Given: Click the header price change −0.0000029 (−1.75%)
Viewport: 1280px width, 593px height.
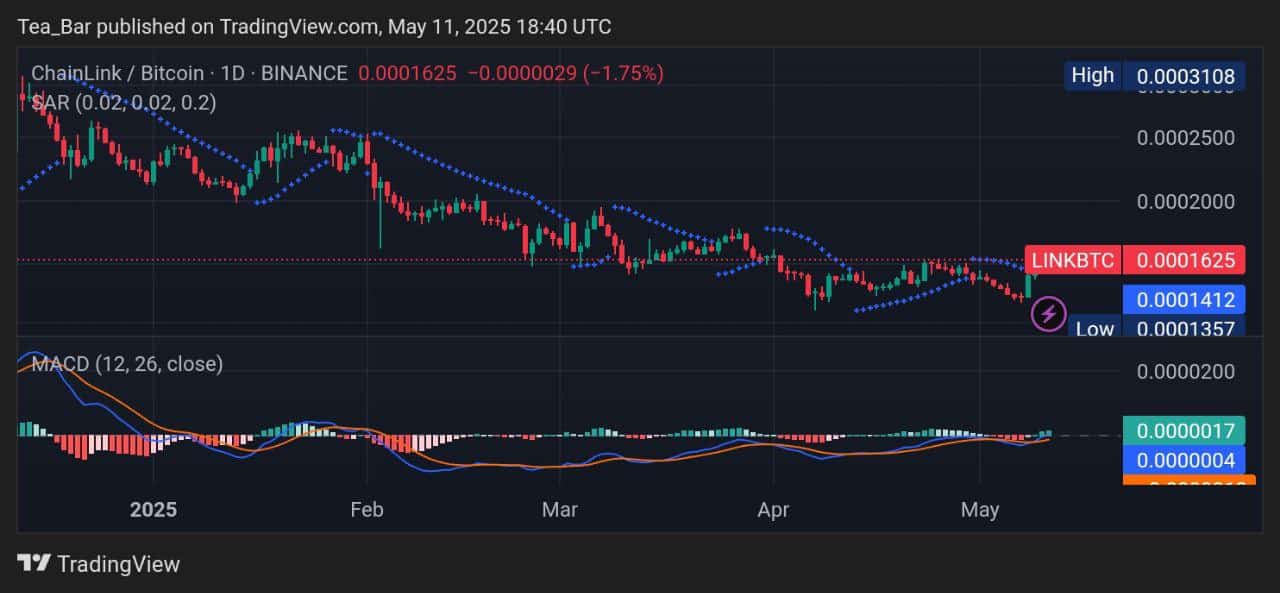Looking at the screenshot, I should [x=566, y=73].
